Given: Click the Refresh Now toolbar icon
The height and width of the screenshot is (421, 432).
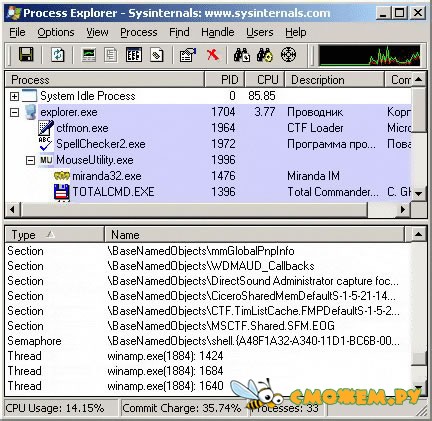Looking at the screenshot, I should (57, 54).
